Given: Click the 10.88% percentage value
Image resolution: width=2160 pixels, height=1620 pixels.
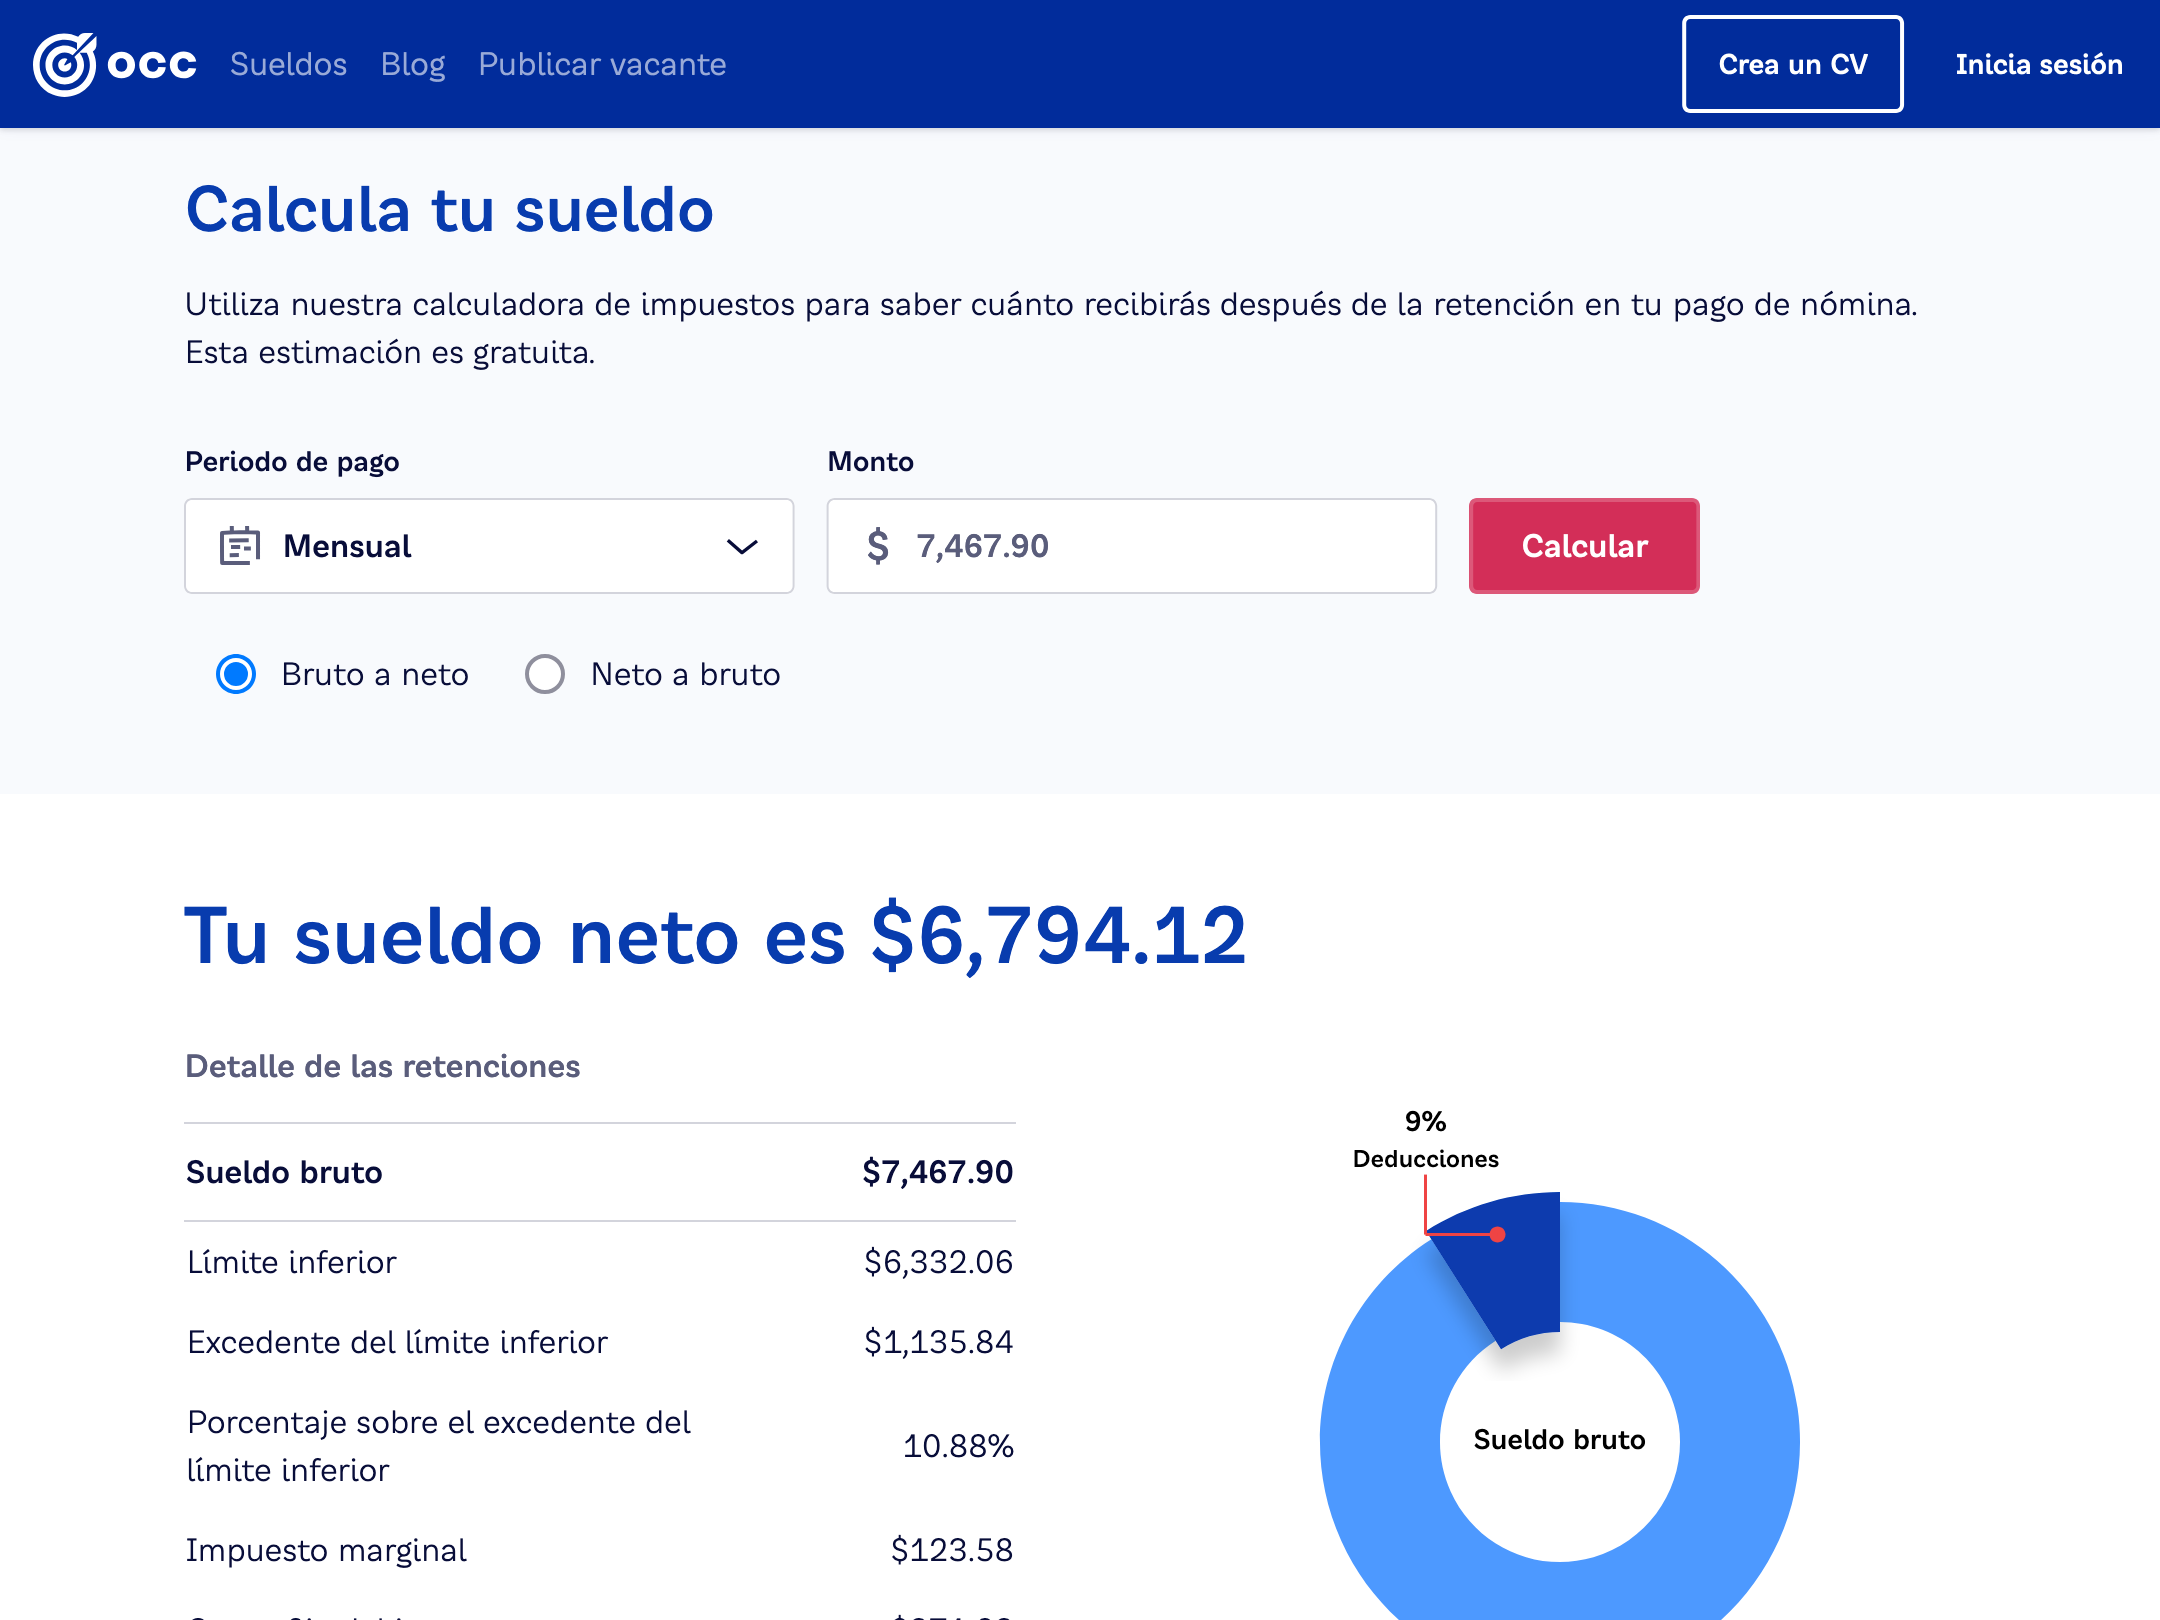Looking at the screenshot, I should click(958, 1446).
